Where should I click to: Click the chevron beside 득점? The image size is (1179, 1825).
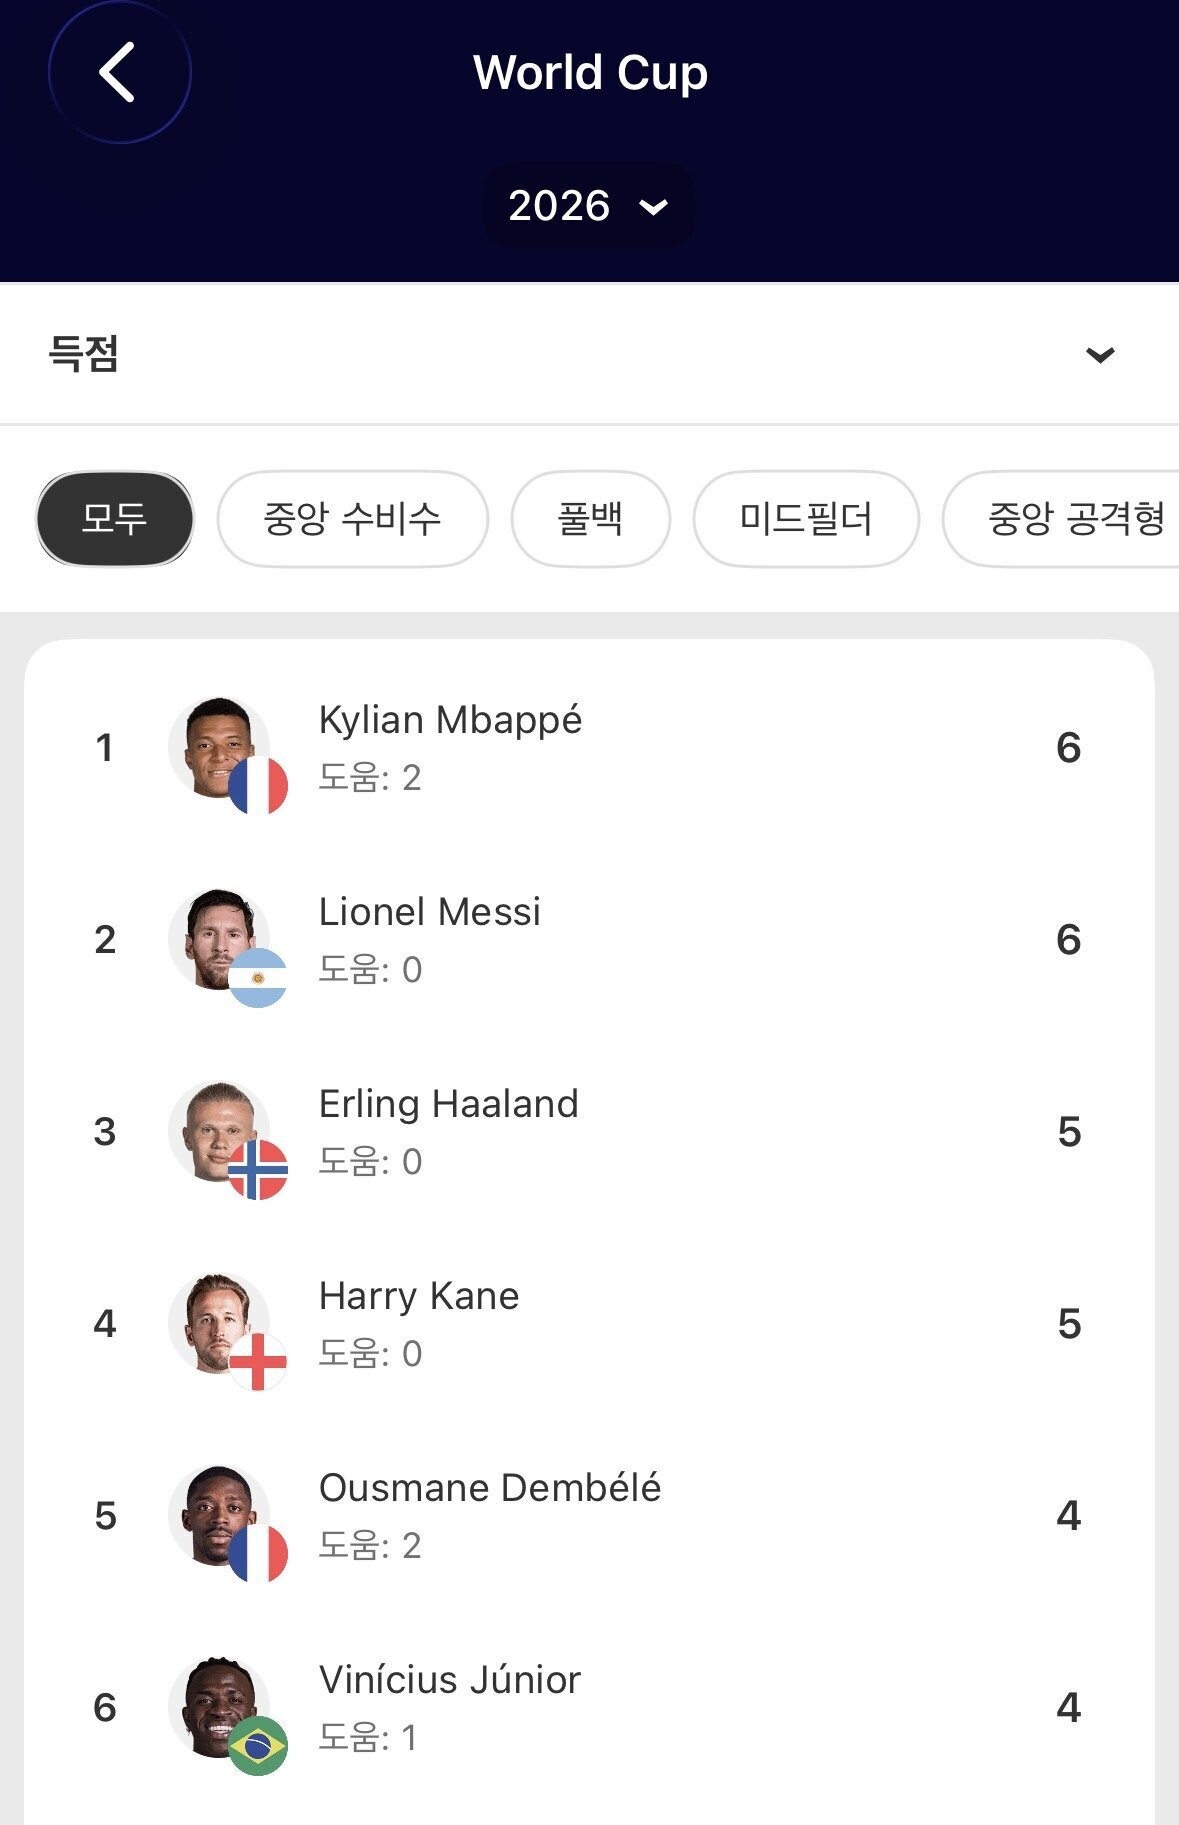1100,355
